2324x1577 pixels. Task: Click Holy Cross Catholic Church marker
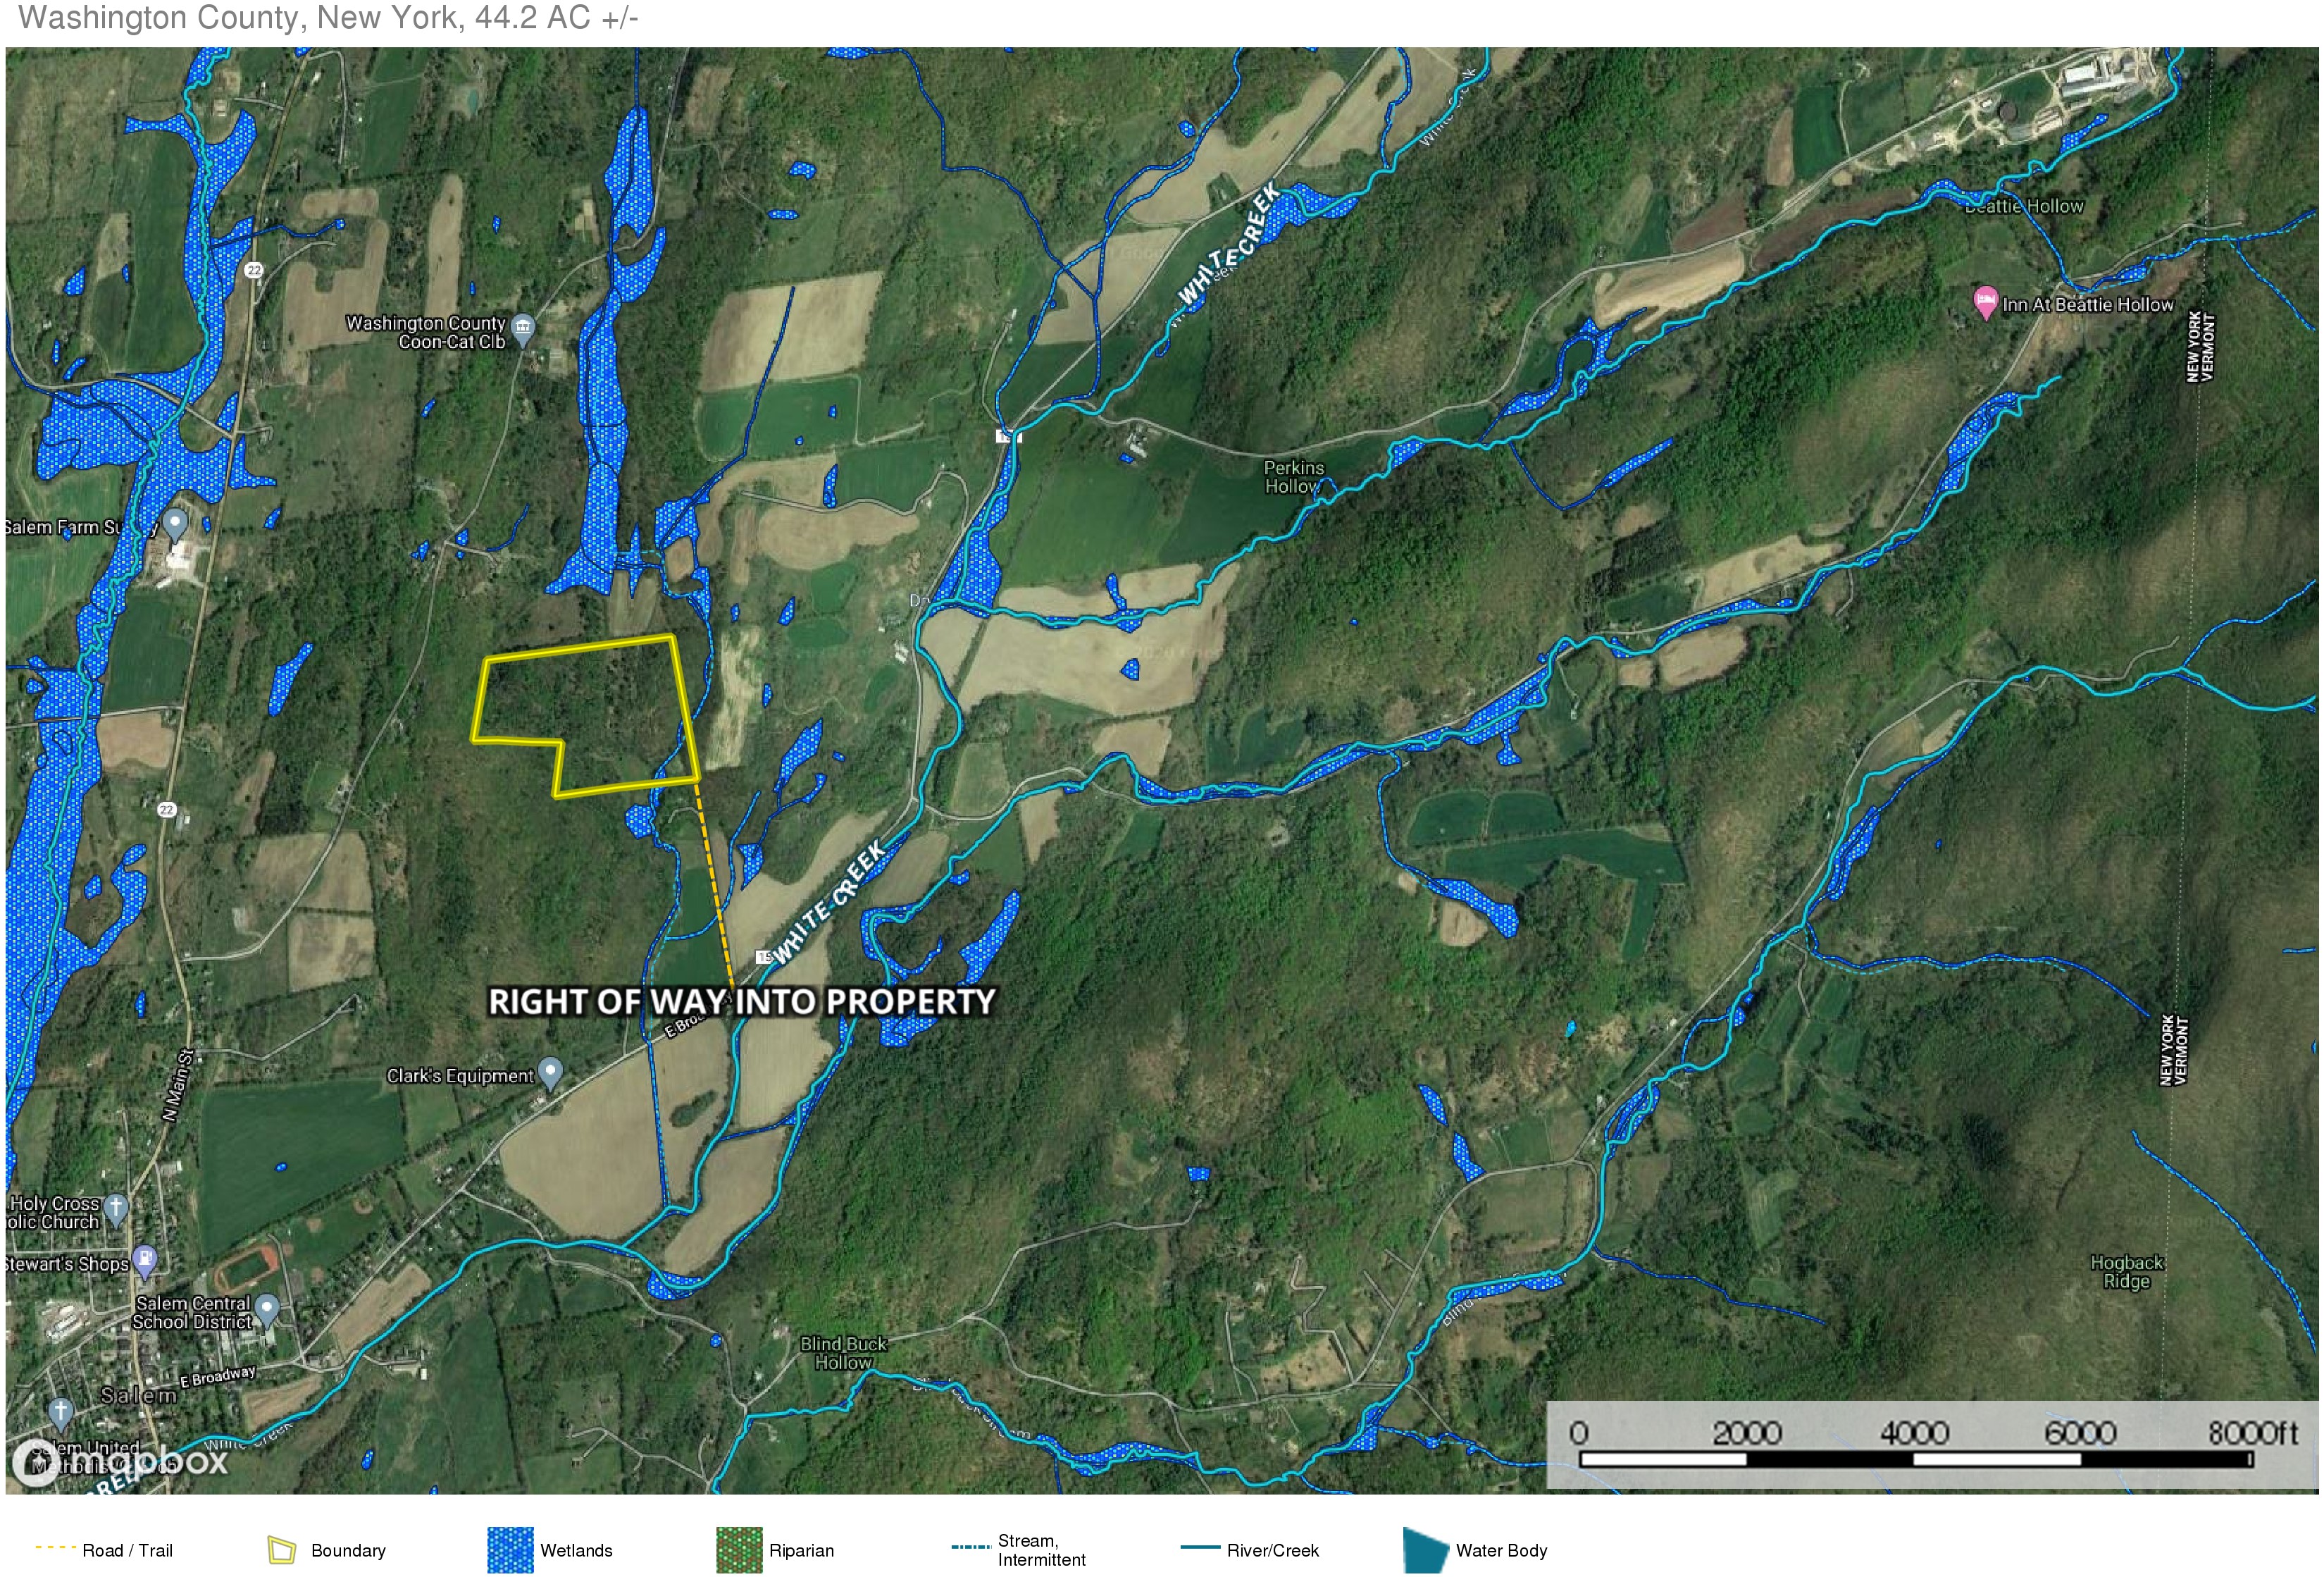[116, 1208]
